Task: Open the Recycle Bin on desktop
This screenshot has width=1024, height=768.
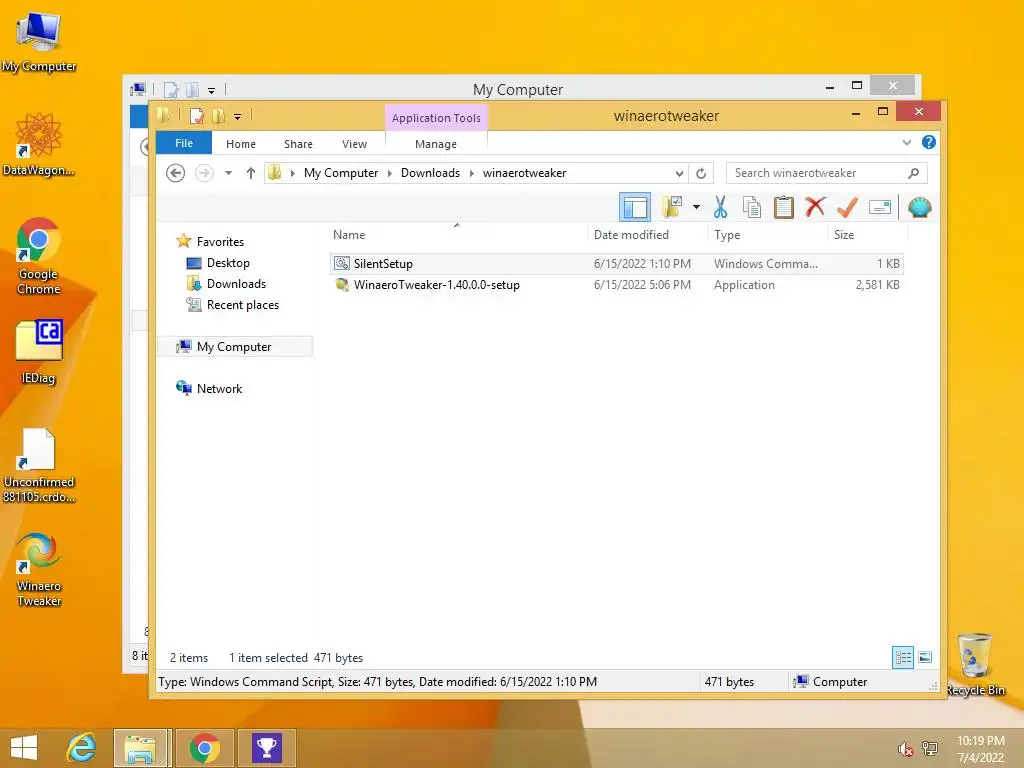Action: click(975, 664)
